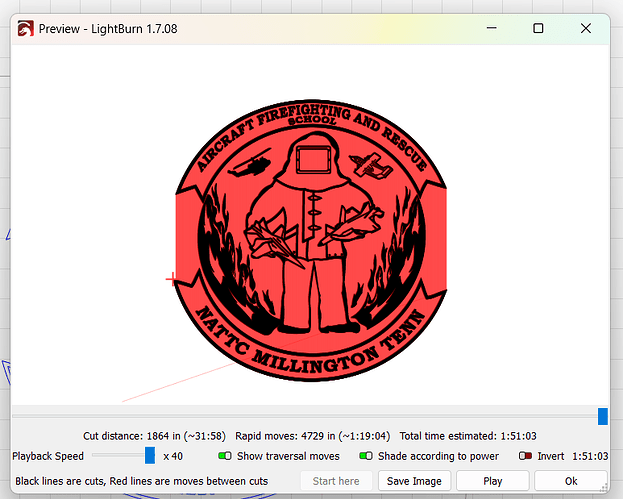Image resolution: width=623 pixels, height=499 pixels.
Task: Click the Total time estimated 1:51:03 text
Action: coord(468,436)
